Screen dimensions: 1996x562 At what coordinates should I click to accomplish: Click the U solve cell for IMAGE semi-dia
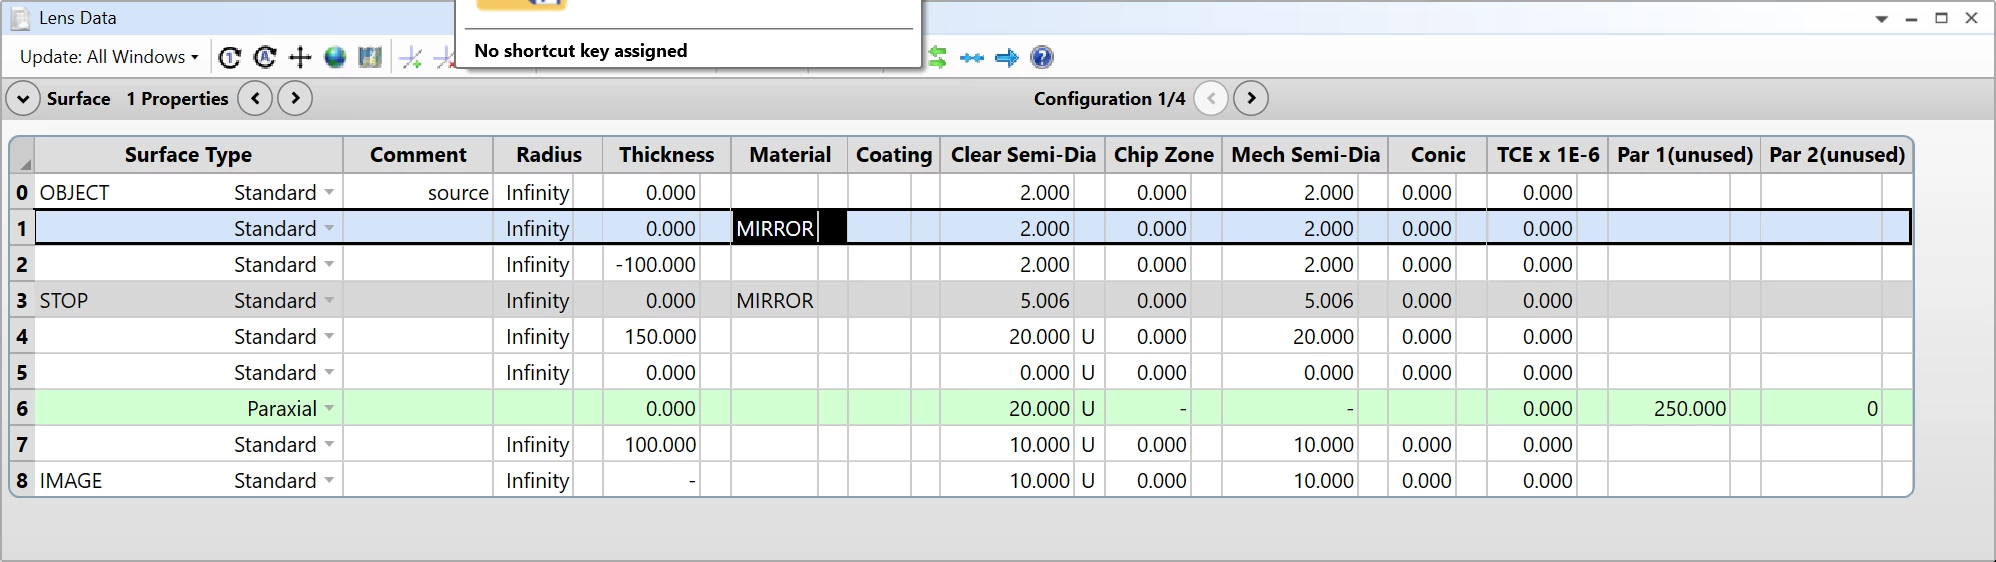(x=1088, y=480)
